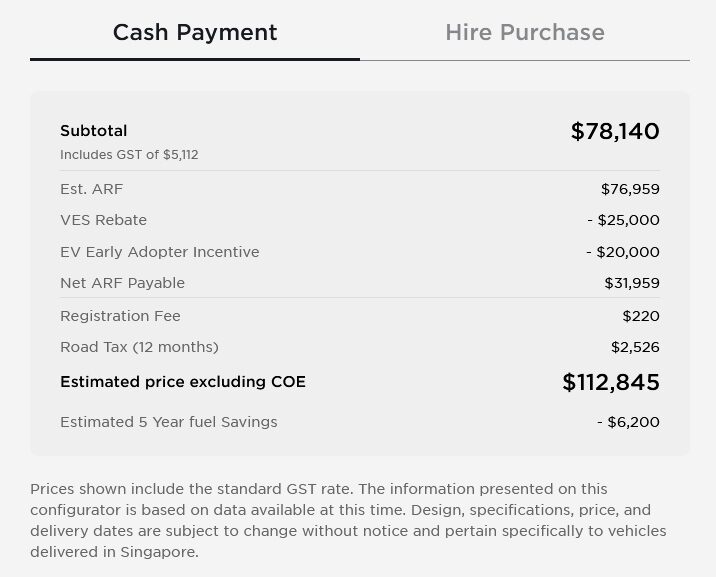
Task: Click Estimated price excluding COE label
Action: point(183,382)
